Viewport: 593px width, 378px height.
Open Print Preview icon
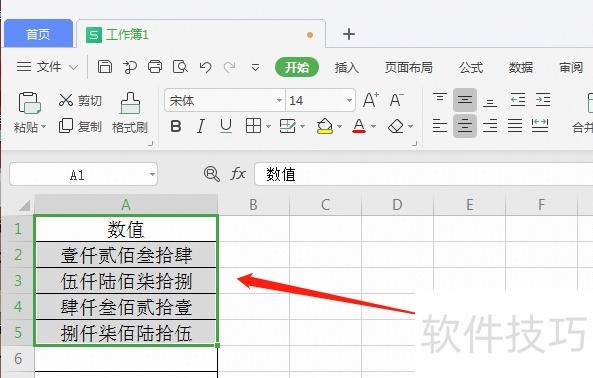(x=180, y=67)
